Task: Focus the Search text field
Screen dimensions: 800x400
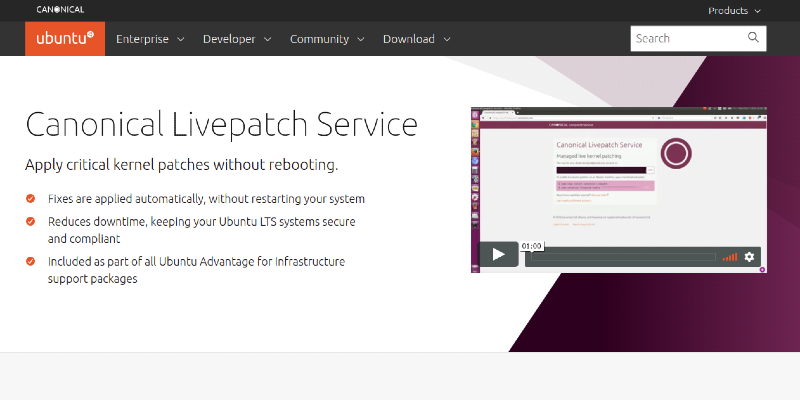Action: (x=686, y=39)
